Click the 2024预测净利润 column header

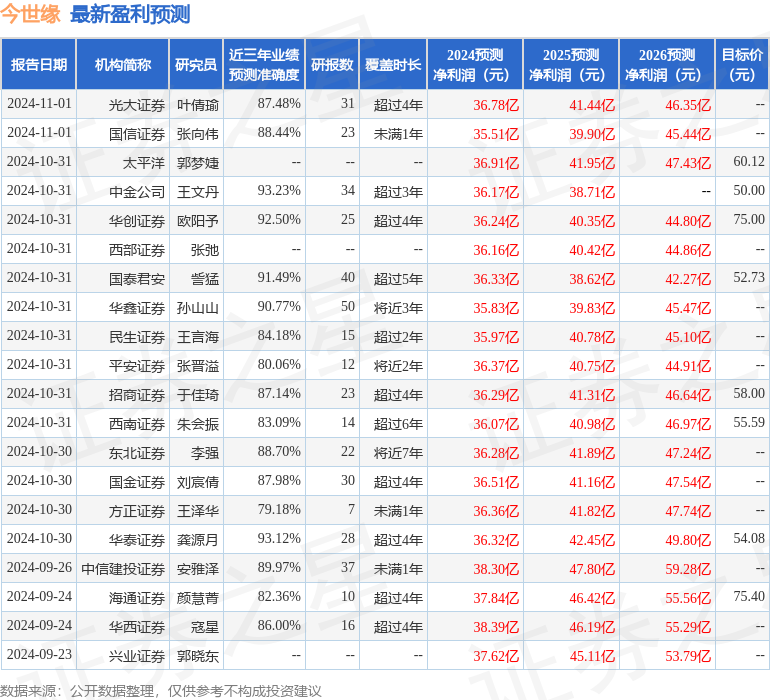(x=475, y=65)
